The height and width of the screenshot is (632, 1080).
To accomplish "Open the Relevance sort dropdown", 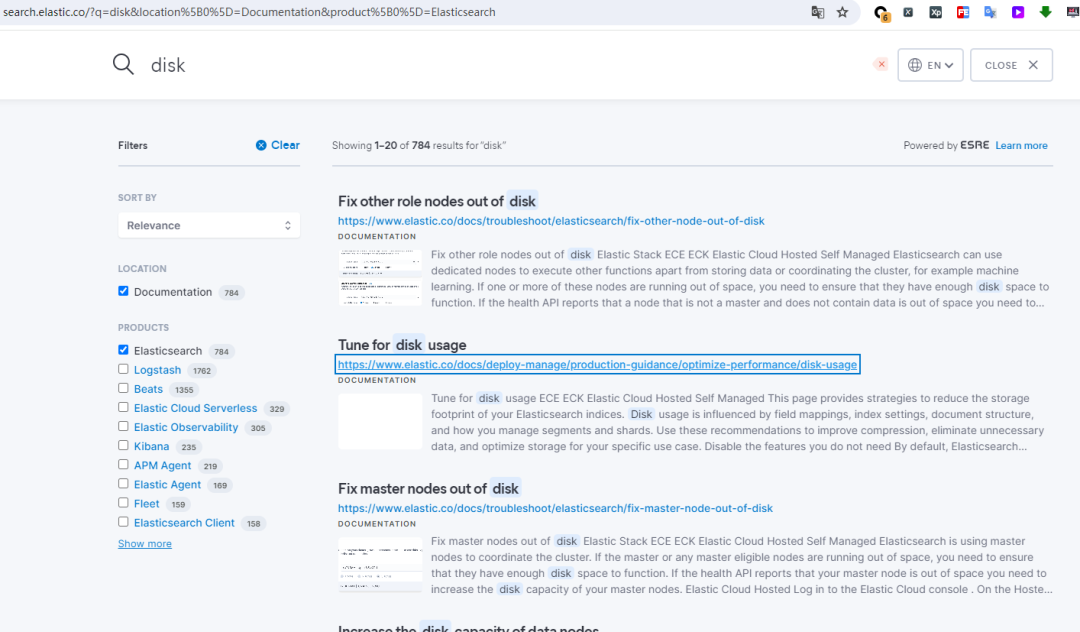I will click(209, 226).
